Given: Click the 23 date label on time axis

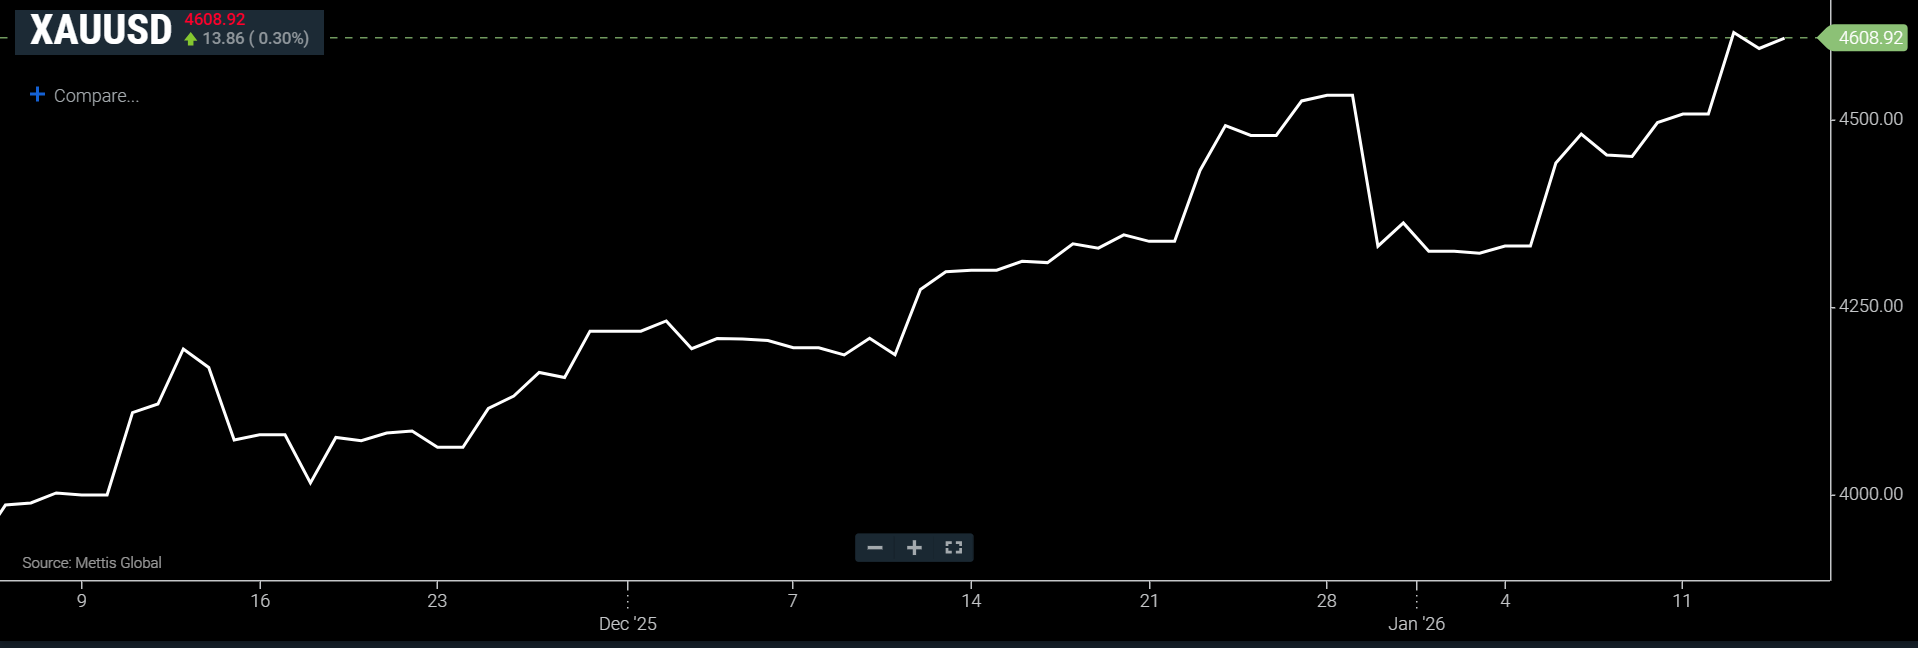Looking at the screenshot, I should (437, 601).
